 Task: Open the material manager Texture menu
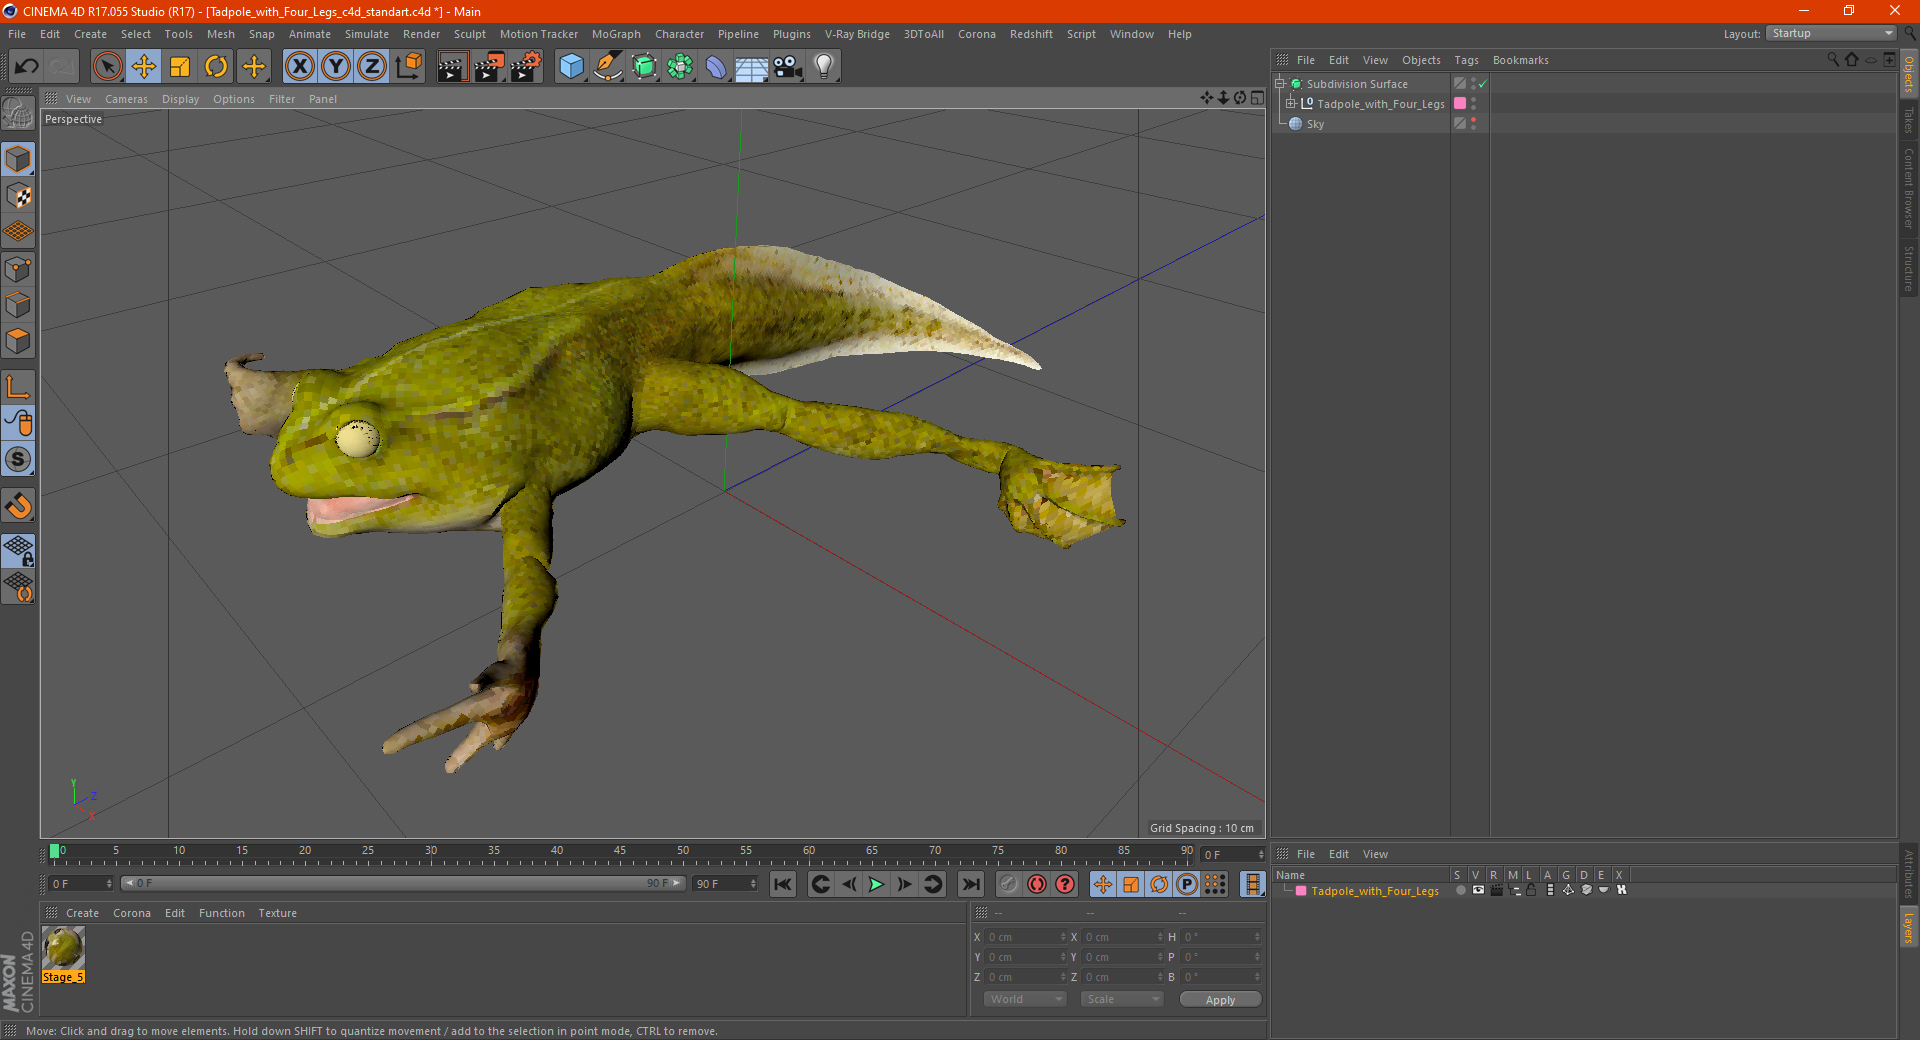point(277,913)
